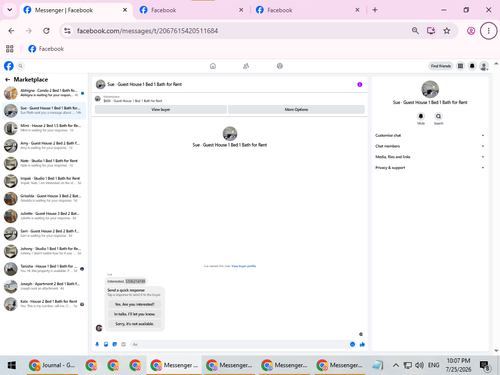Image resolution: width=500 pixels, height=375 pixels.
Task: Open the Groups icon in the top navigation
Action: 280,66
